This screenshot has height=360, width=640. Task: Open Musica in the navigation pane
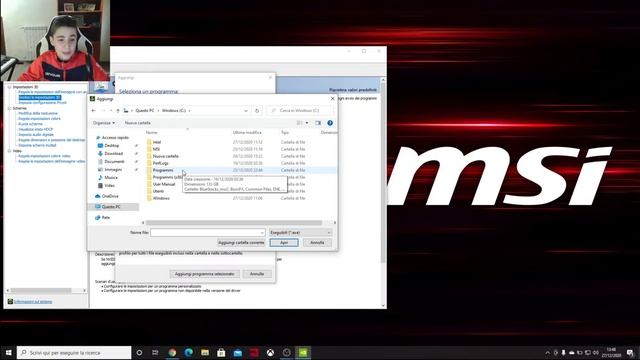(x=111, y=178)
